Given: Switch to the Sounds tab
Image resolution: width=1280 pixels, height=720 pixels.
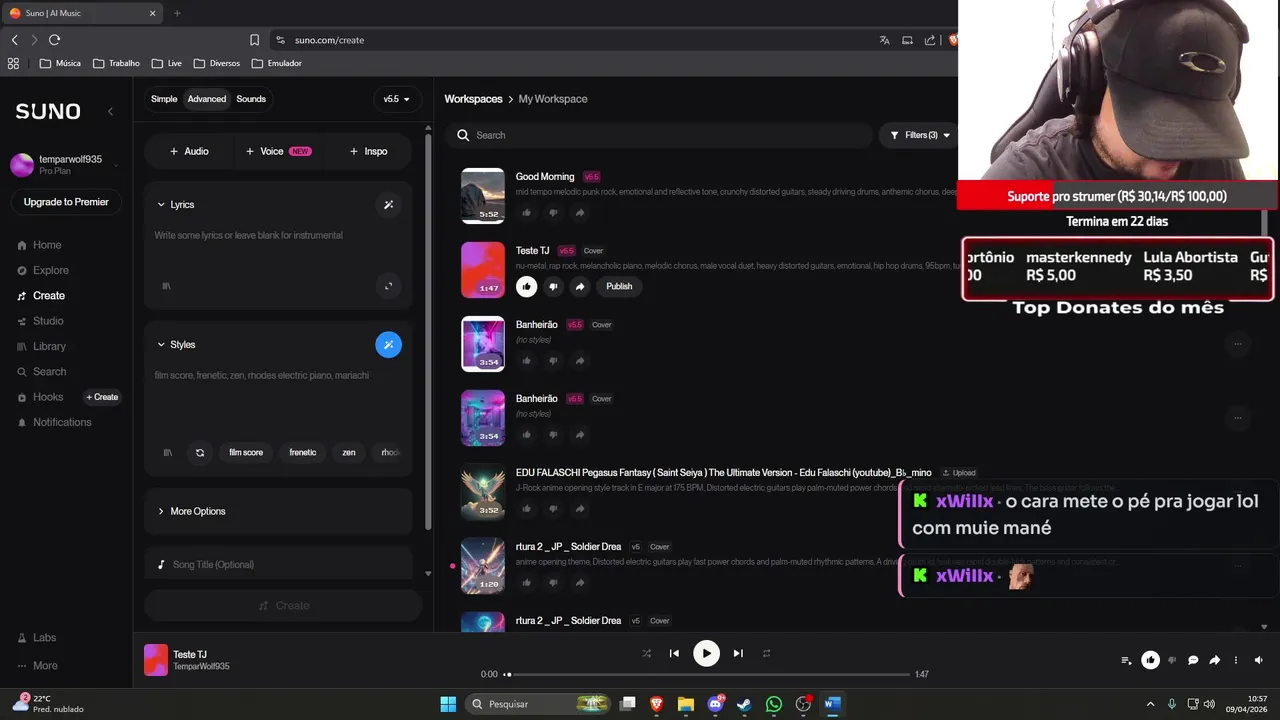Looking at the screenshot, I should [251, 99].
